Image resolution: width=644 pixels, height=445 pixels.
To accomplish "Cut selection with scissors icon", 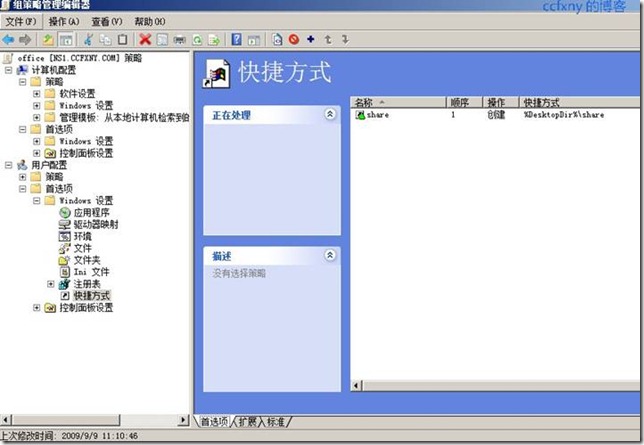I will tap(88, 40).
